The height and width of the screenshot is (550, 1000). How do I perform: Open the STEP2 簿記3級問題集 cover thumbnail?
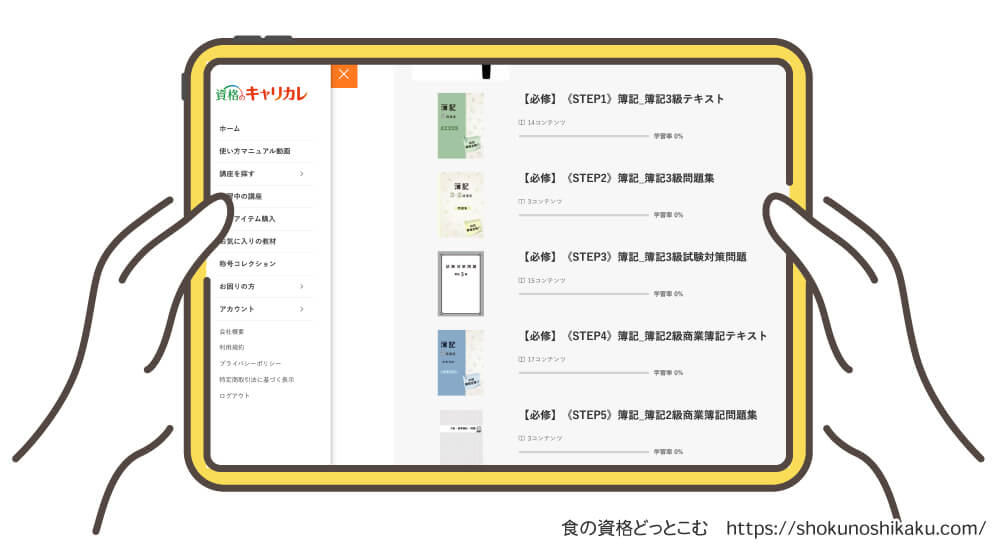point(460,204)
